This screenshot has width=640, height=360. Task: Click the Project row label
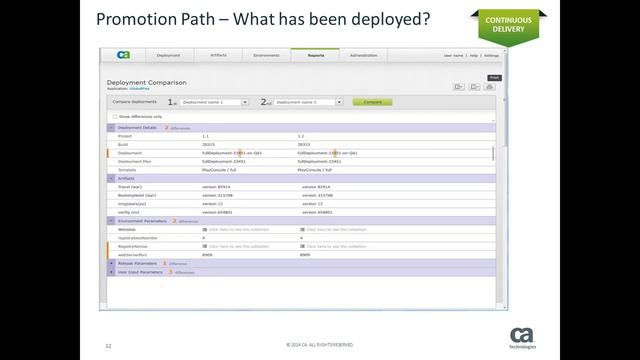click(125, 136)
